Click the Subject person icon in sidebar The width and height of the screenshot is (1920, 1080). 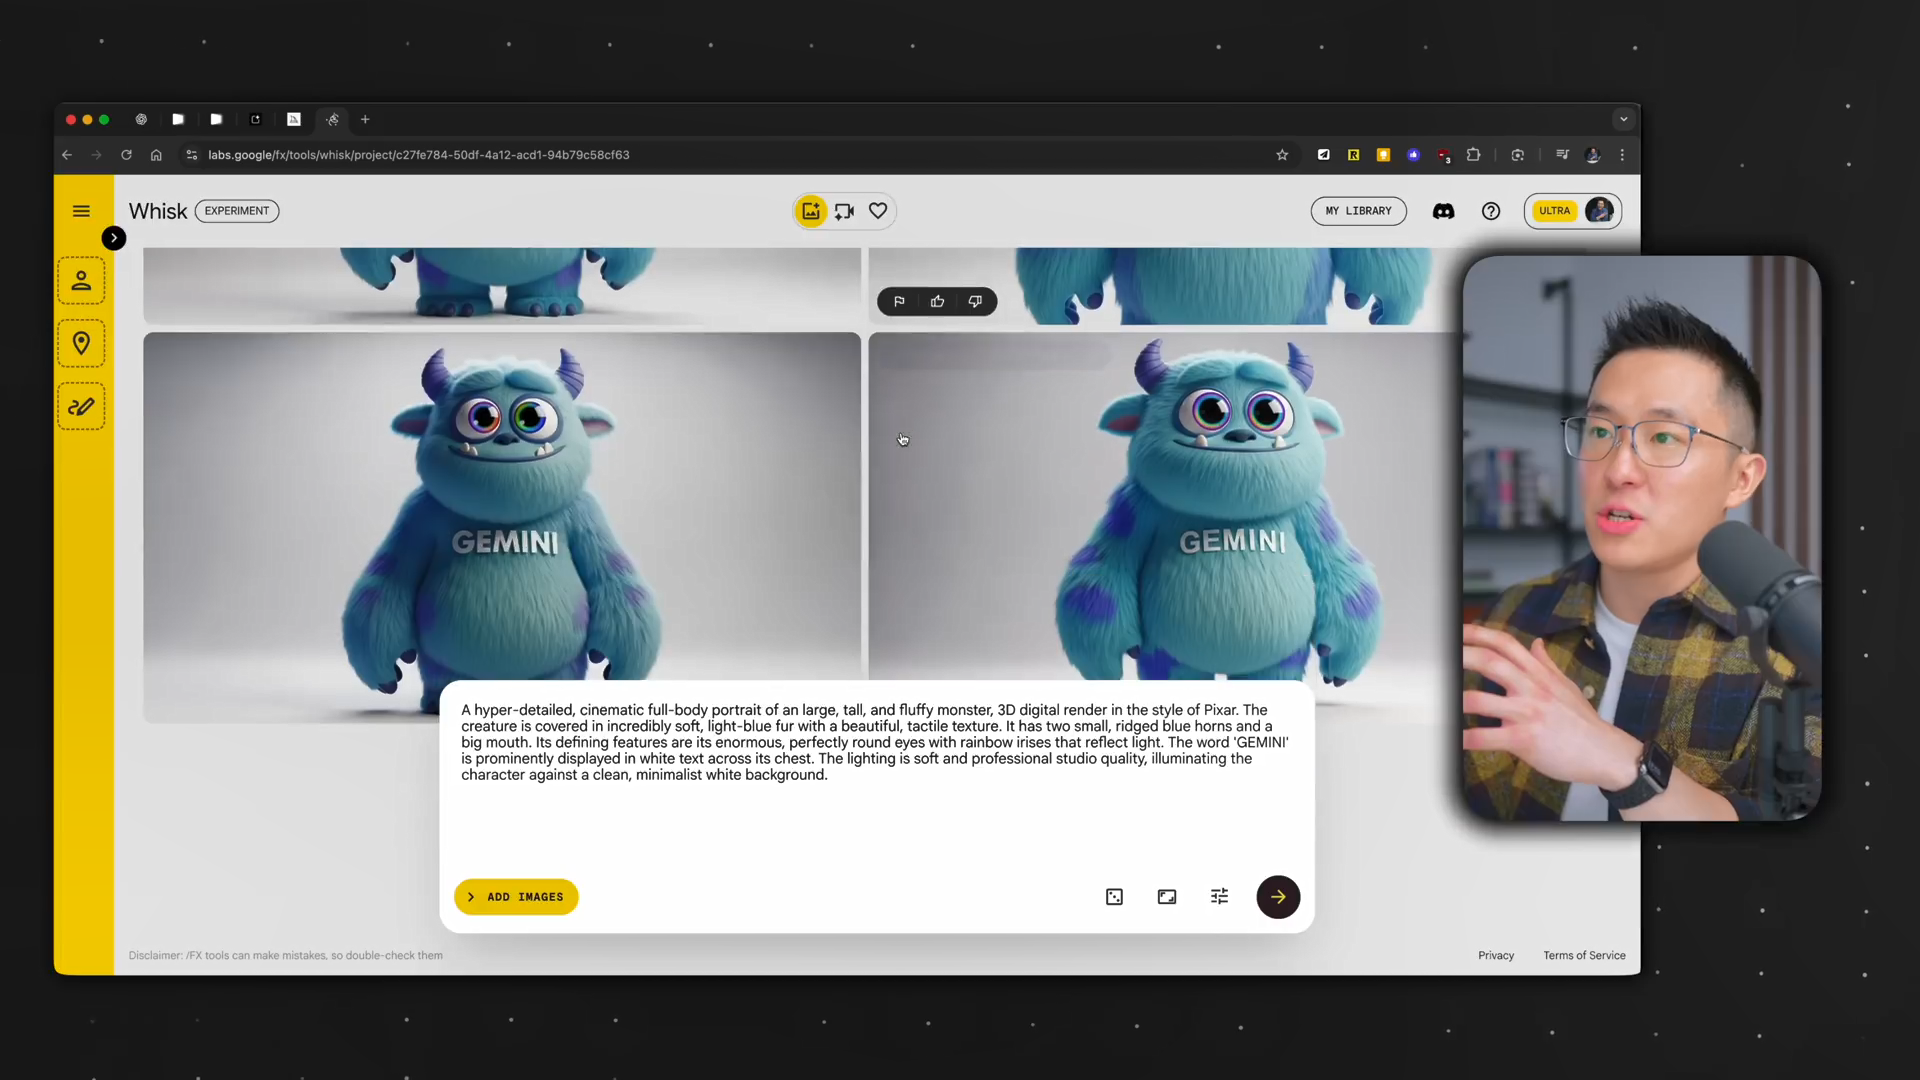point(81,281)
